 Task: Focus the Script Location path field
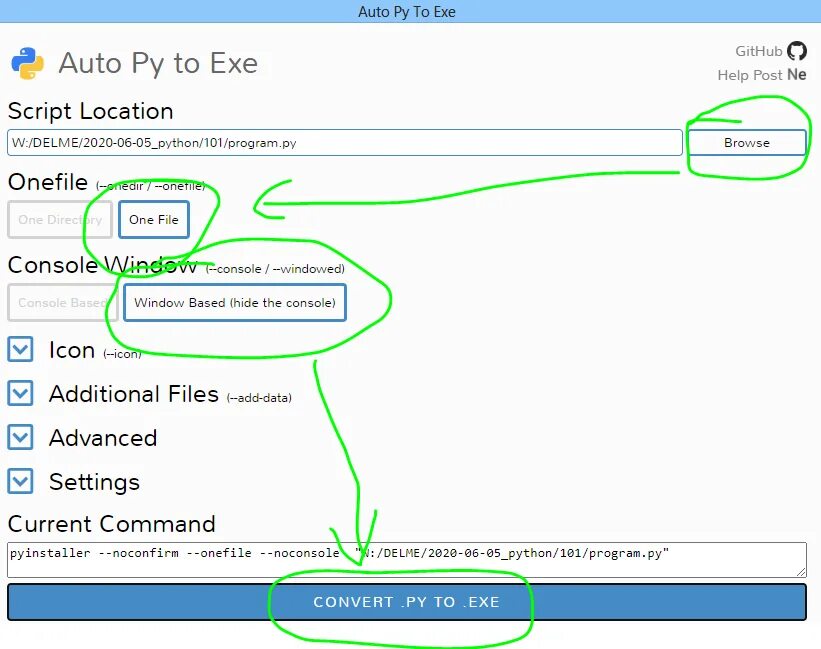[345, 142]
